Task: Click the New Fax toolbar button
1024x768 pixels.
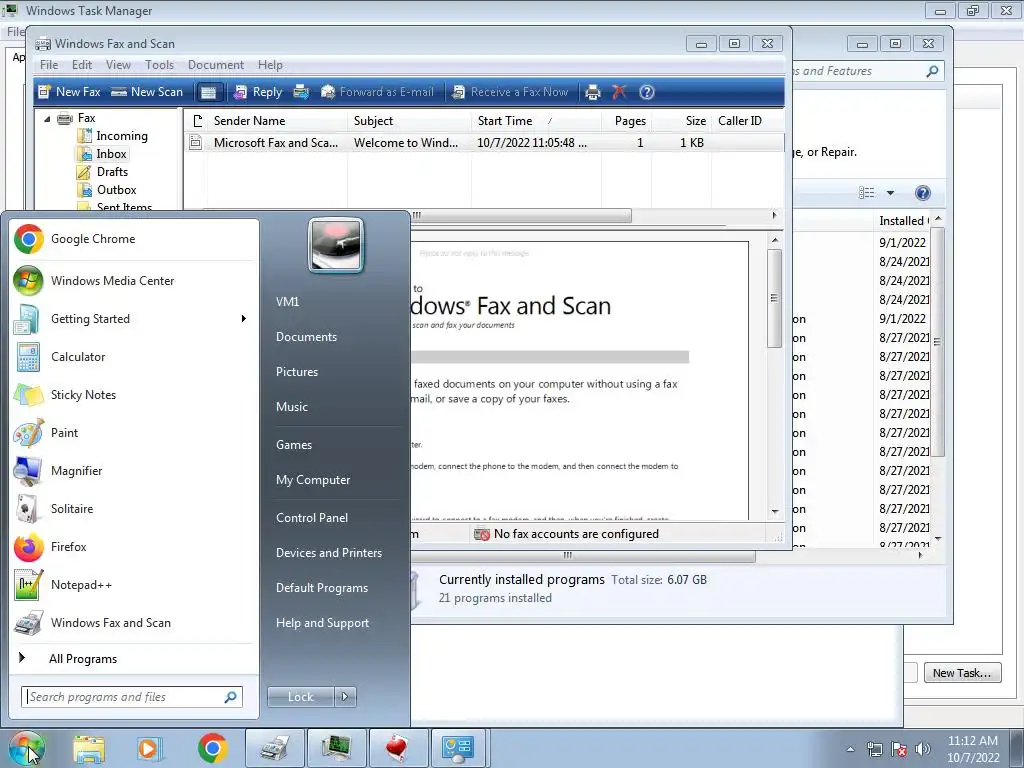Action: (69, 92)
